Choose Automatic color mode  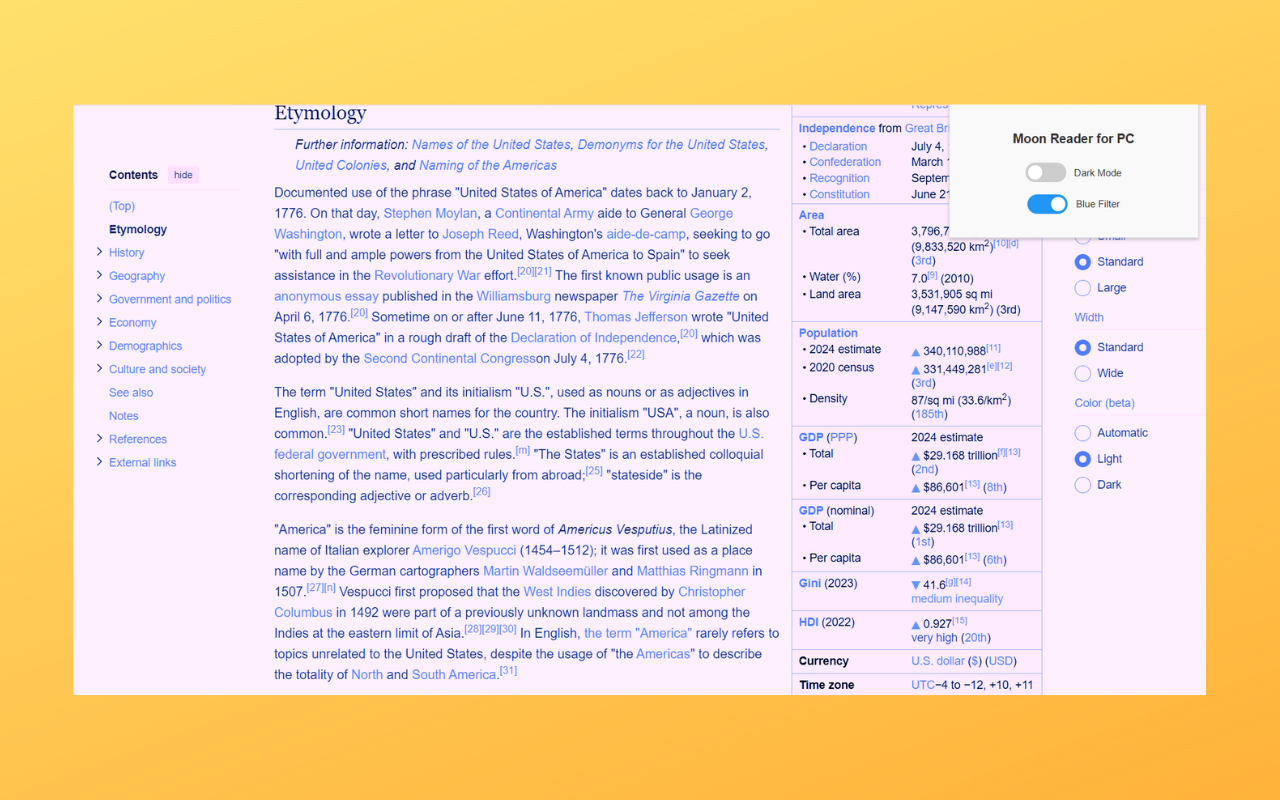click(x=1082, y=432)
